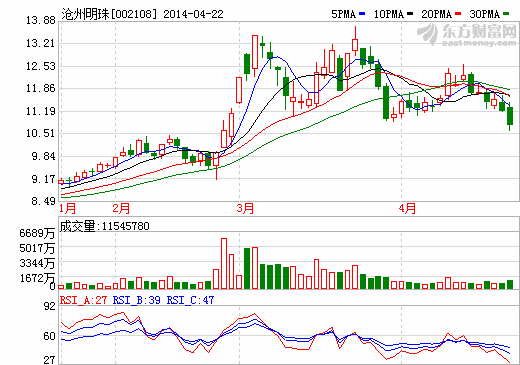Click the RSI_C:47 indicator label

tap(190, 300)
